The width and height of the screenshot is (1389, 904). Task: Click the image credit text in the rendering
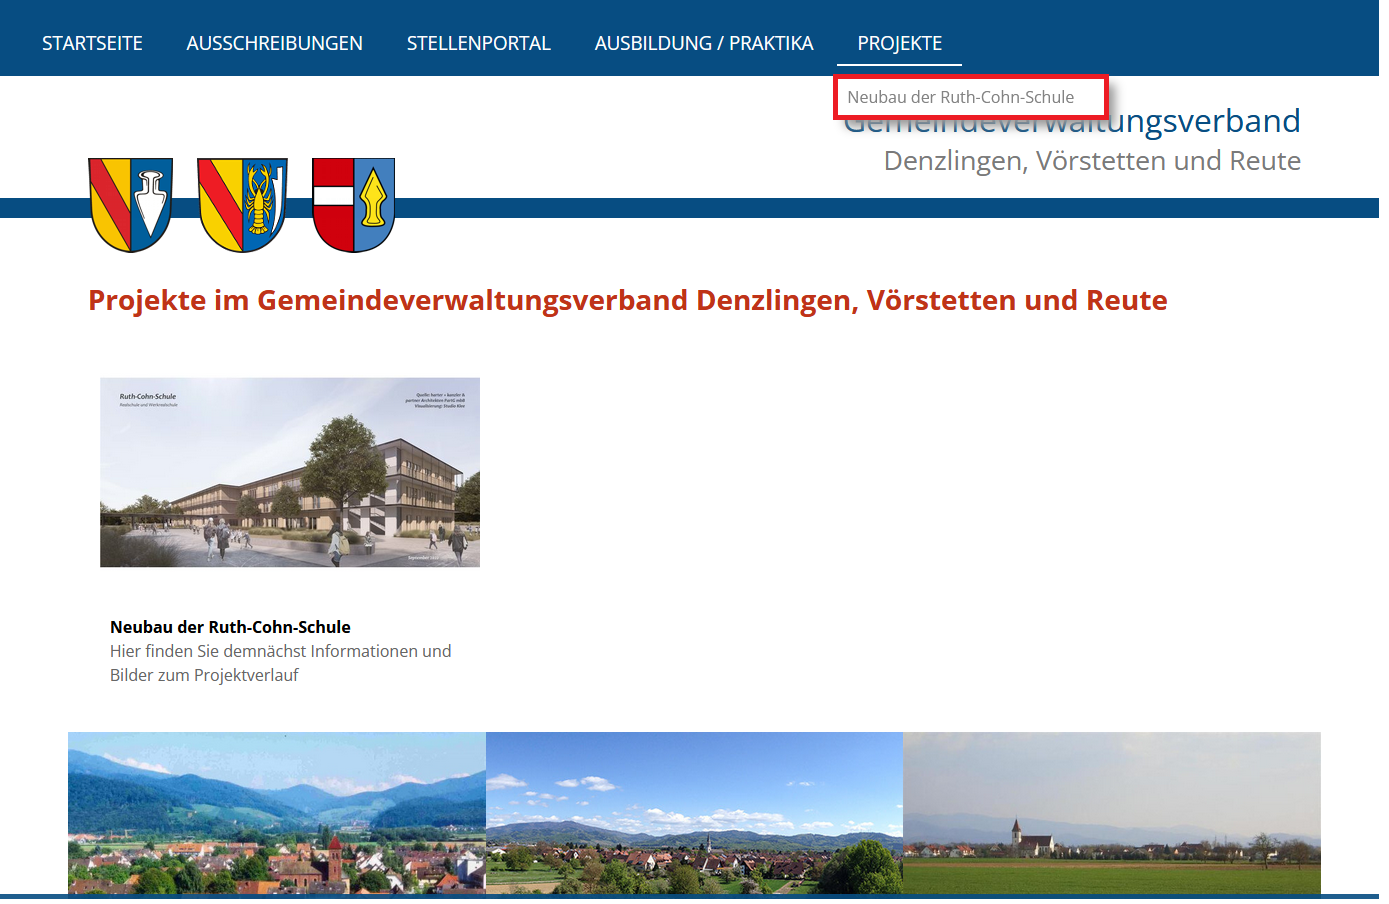438,400
